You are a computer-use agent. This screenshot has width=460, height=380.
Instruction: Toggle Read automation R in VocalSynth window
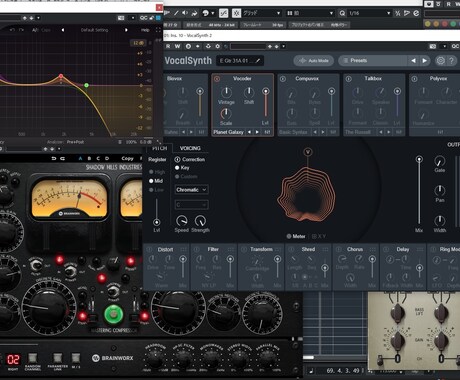click(168, 46)
